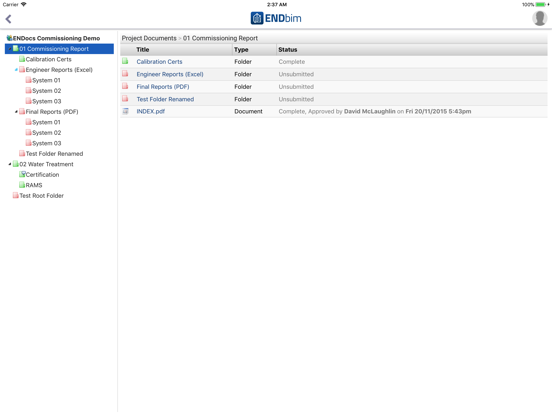Click the ENDocs Commissioning Demo project icon
Screen dimensions: 552x414
[x=10, y=38]
